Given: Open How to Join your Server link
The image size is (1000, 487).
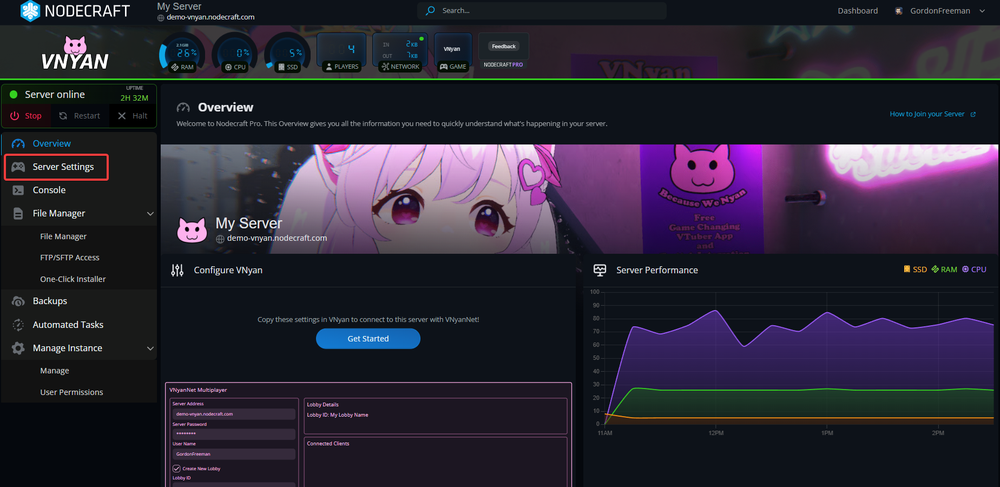Looking at the screenshot, I should tap(932, 114).
